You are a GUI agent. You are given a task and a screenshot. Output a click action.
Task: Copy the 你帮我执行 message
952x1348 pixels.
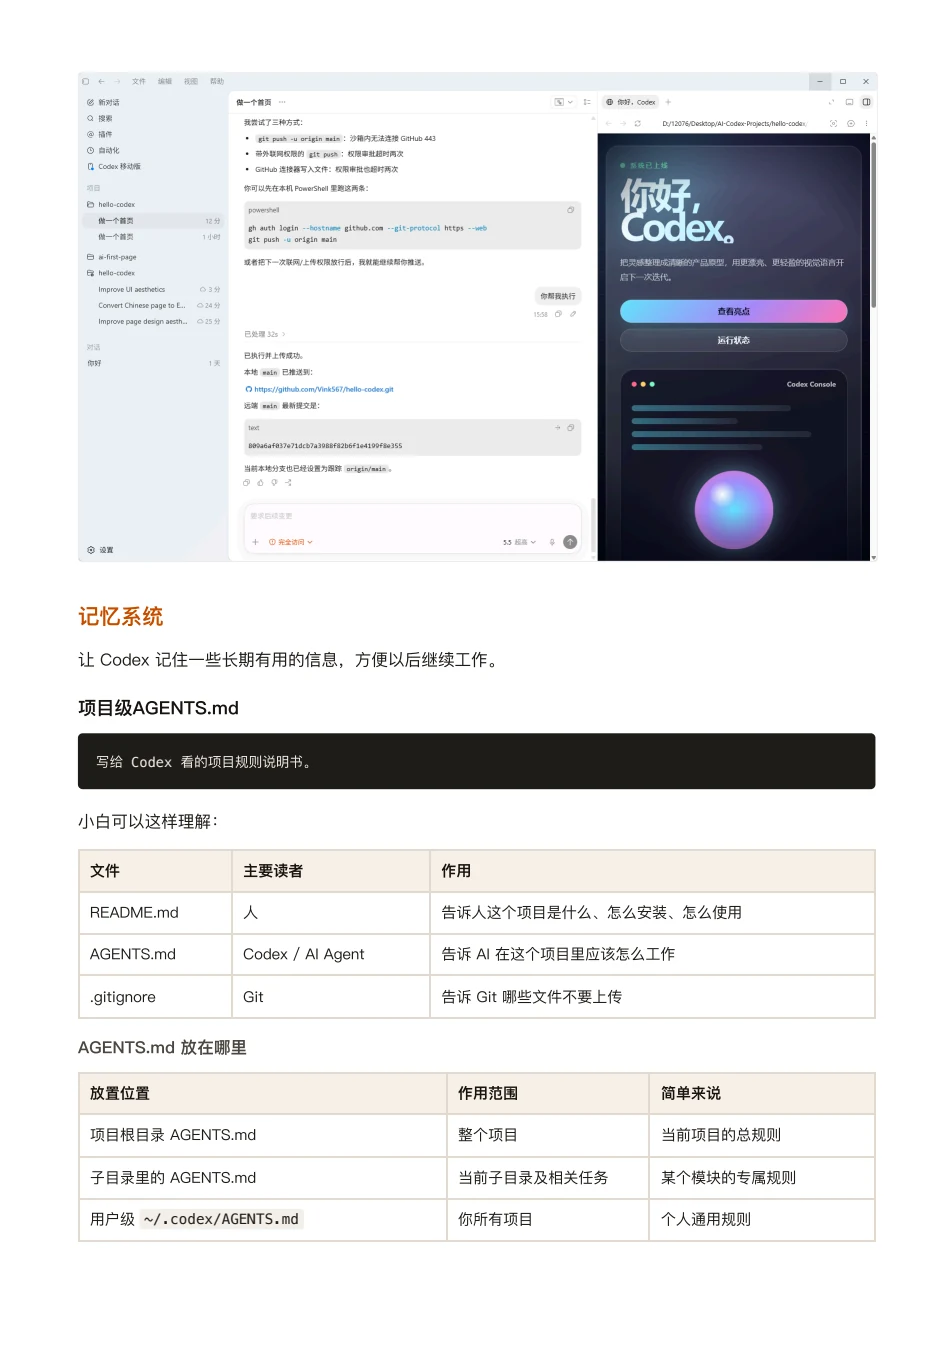[x=558, y=314]
